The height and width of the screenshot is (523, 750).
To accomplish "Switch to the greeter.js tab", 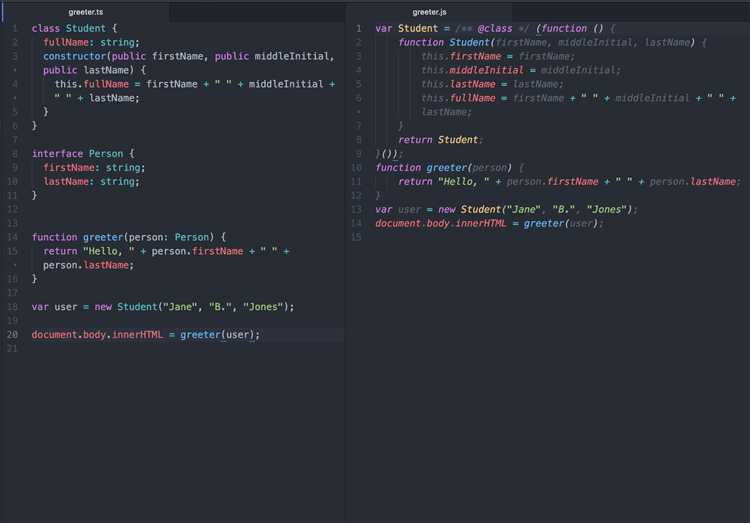I will click(429, 12).
